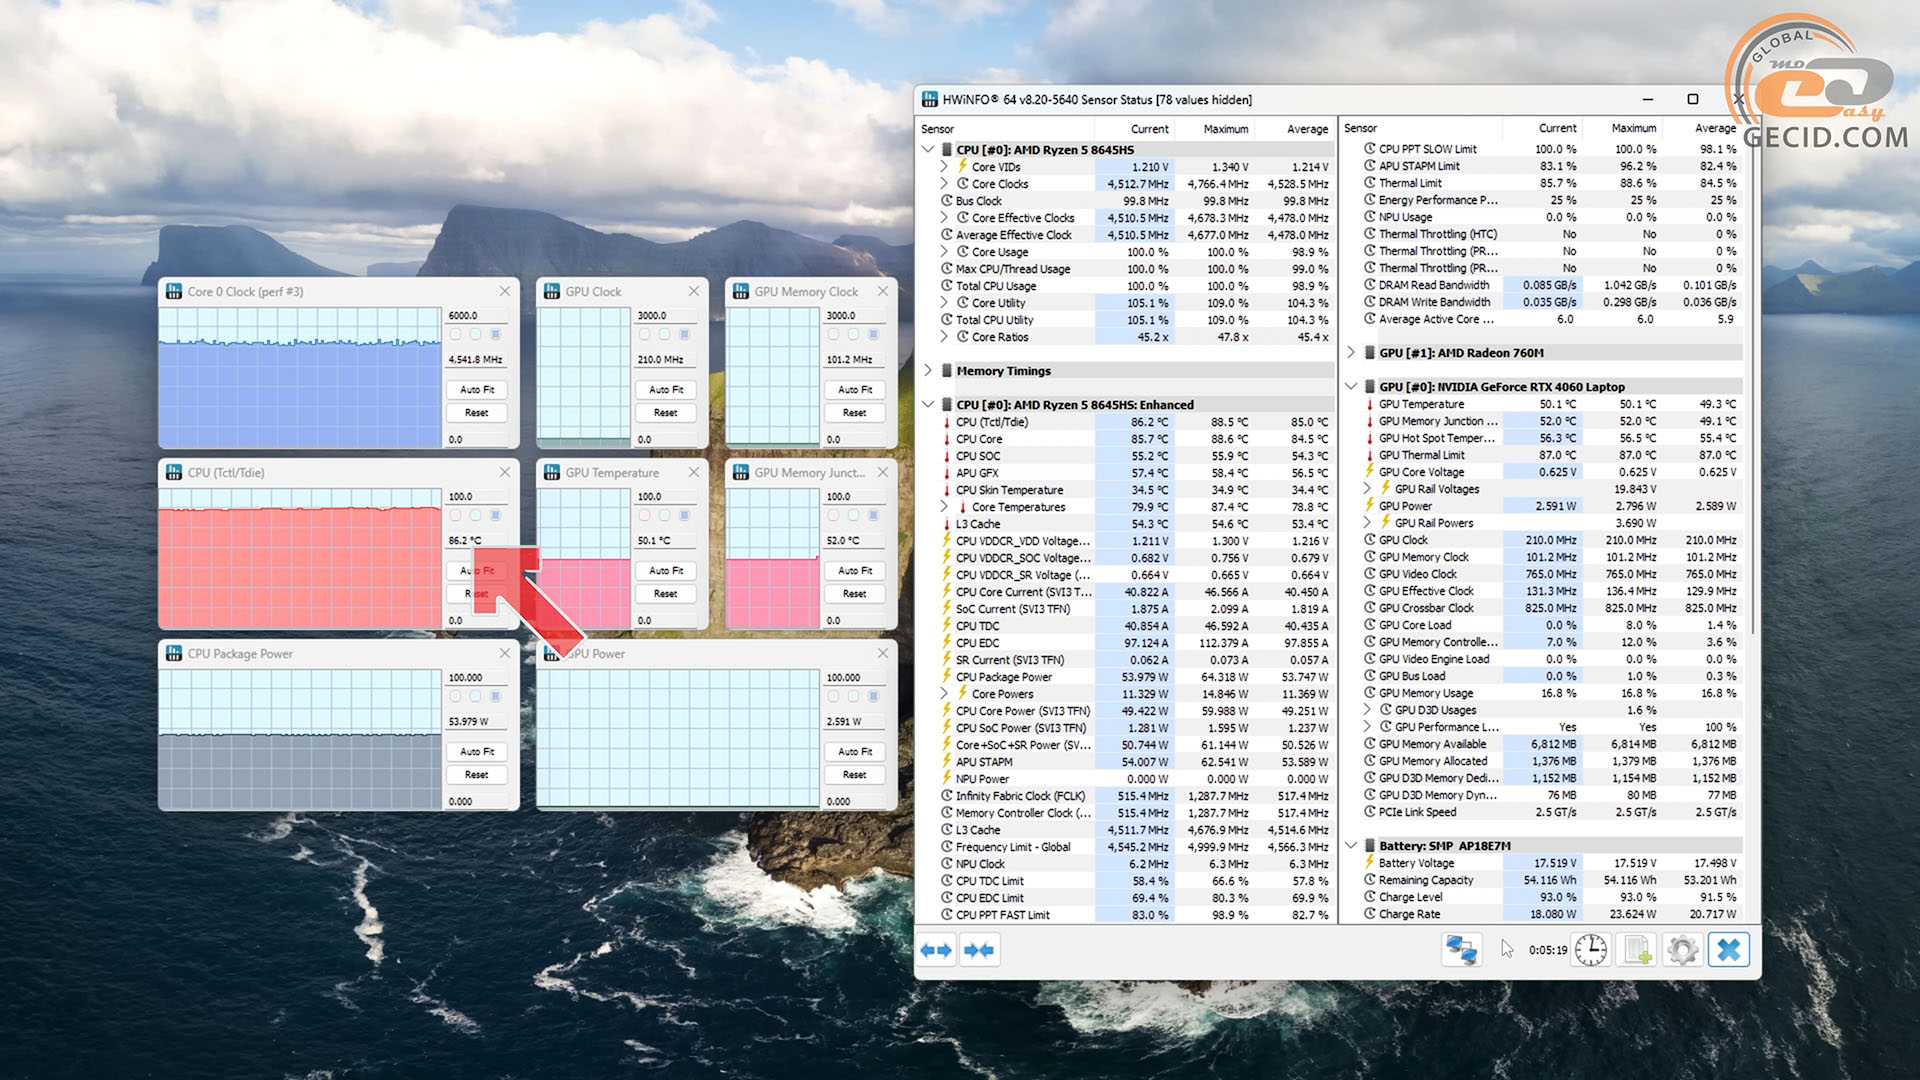Click the expand-columns double arrow icon in HWiNFO toolbar
The height and width of the screenshot is (1080, 1920).
937,950
